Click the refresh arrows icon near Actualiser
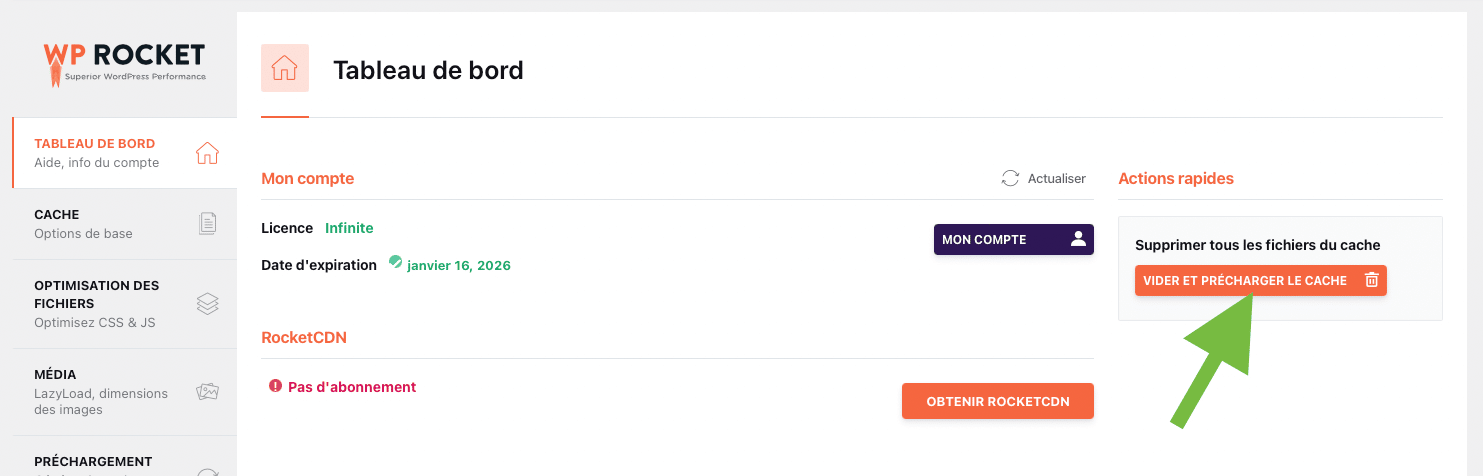1483x476 pixels. 1010,178
